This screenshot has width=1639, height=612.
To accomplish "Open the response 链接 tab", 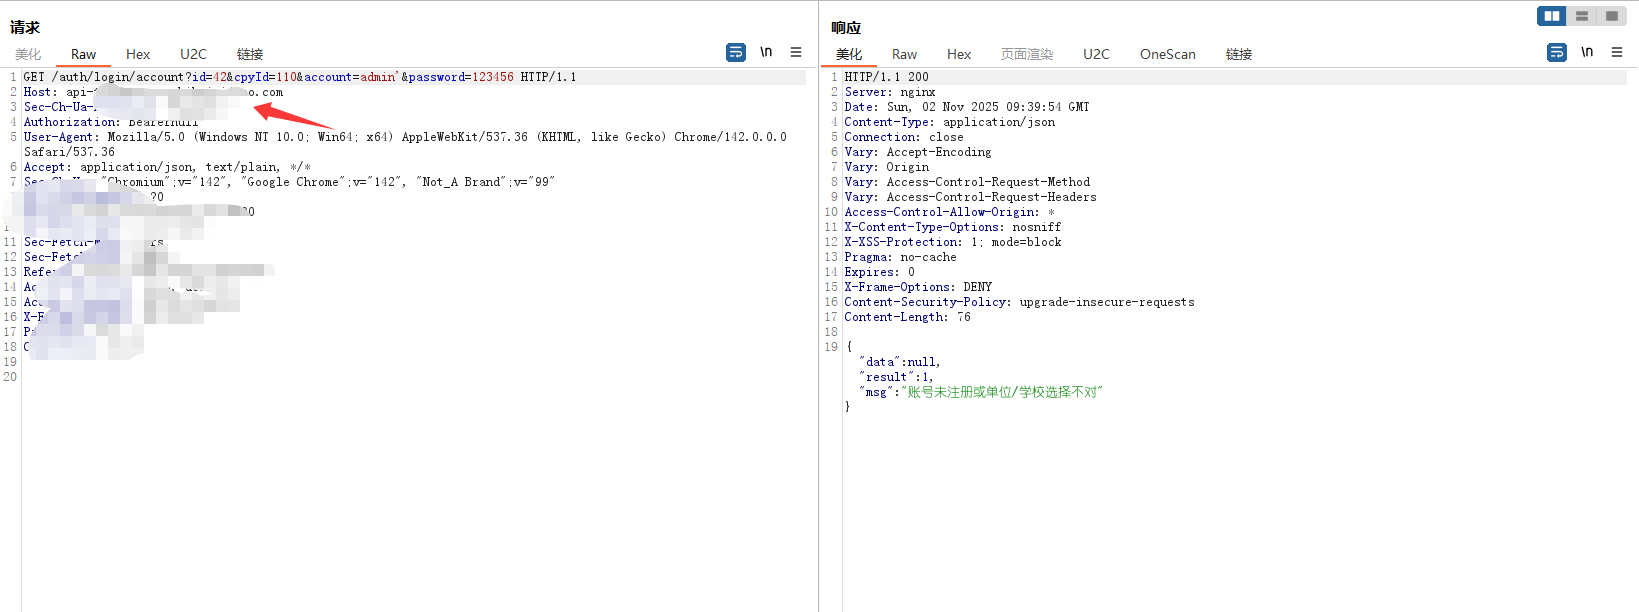I will pos(1239,54).
